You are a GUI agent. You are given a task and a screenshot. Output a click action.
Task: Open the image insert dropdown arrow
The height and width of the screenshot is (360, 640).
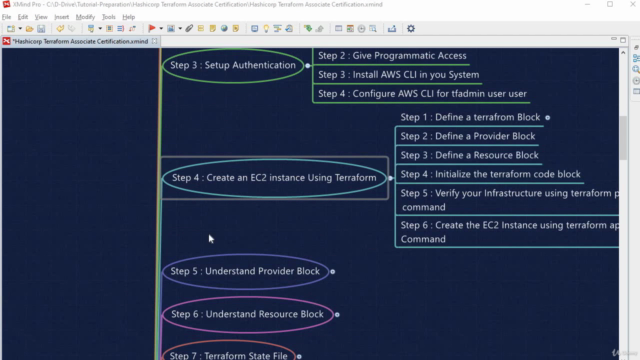pyautogui.click(x=180, y=29)
